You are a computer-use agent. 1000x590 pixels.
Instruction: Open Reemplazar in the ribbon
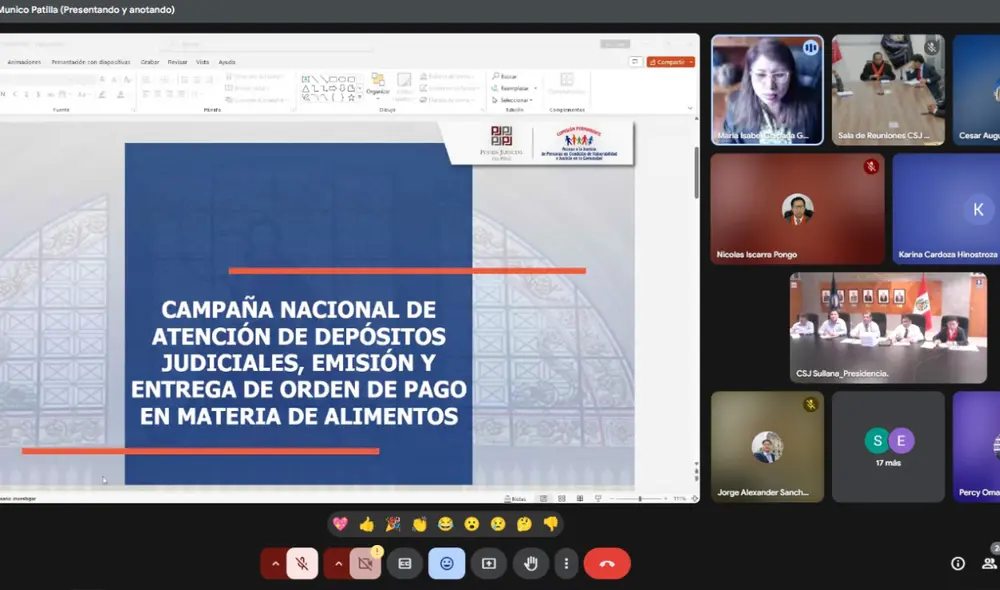tap(514, 87)
